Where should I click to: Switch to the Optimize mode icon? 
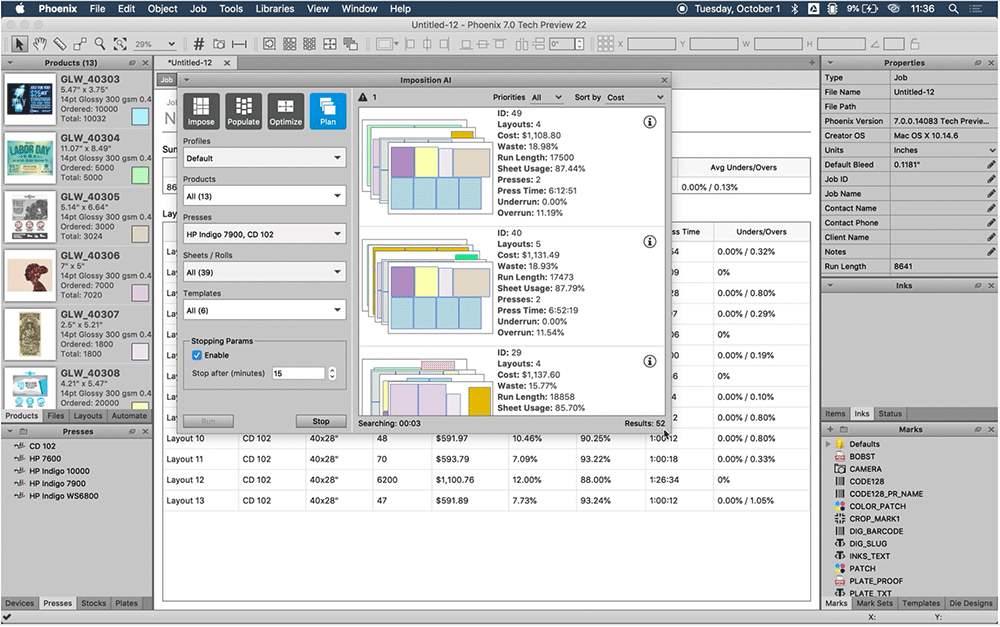(286, 110)
